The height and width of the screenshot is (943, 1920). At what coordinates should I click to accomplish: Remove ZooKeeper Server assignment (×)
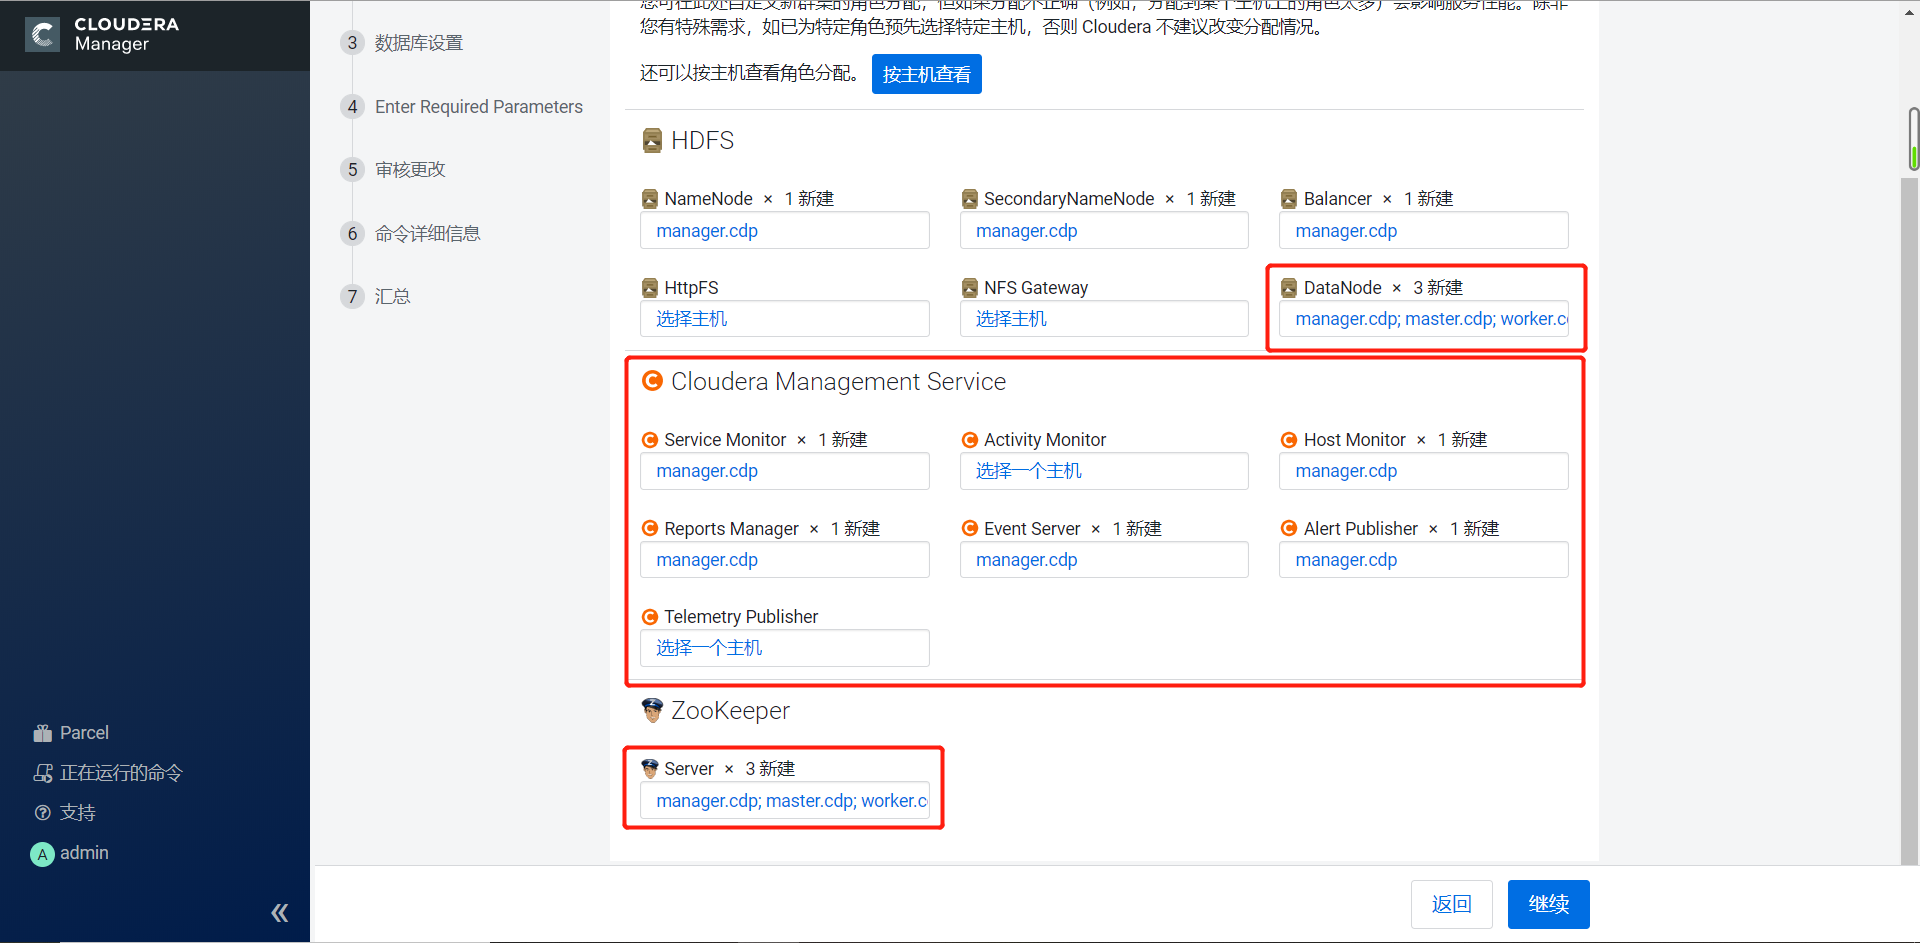(729, 769)
